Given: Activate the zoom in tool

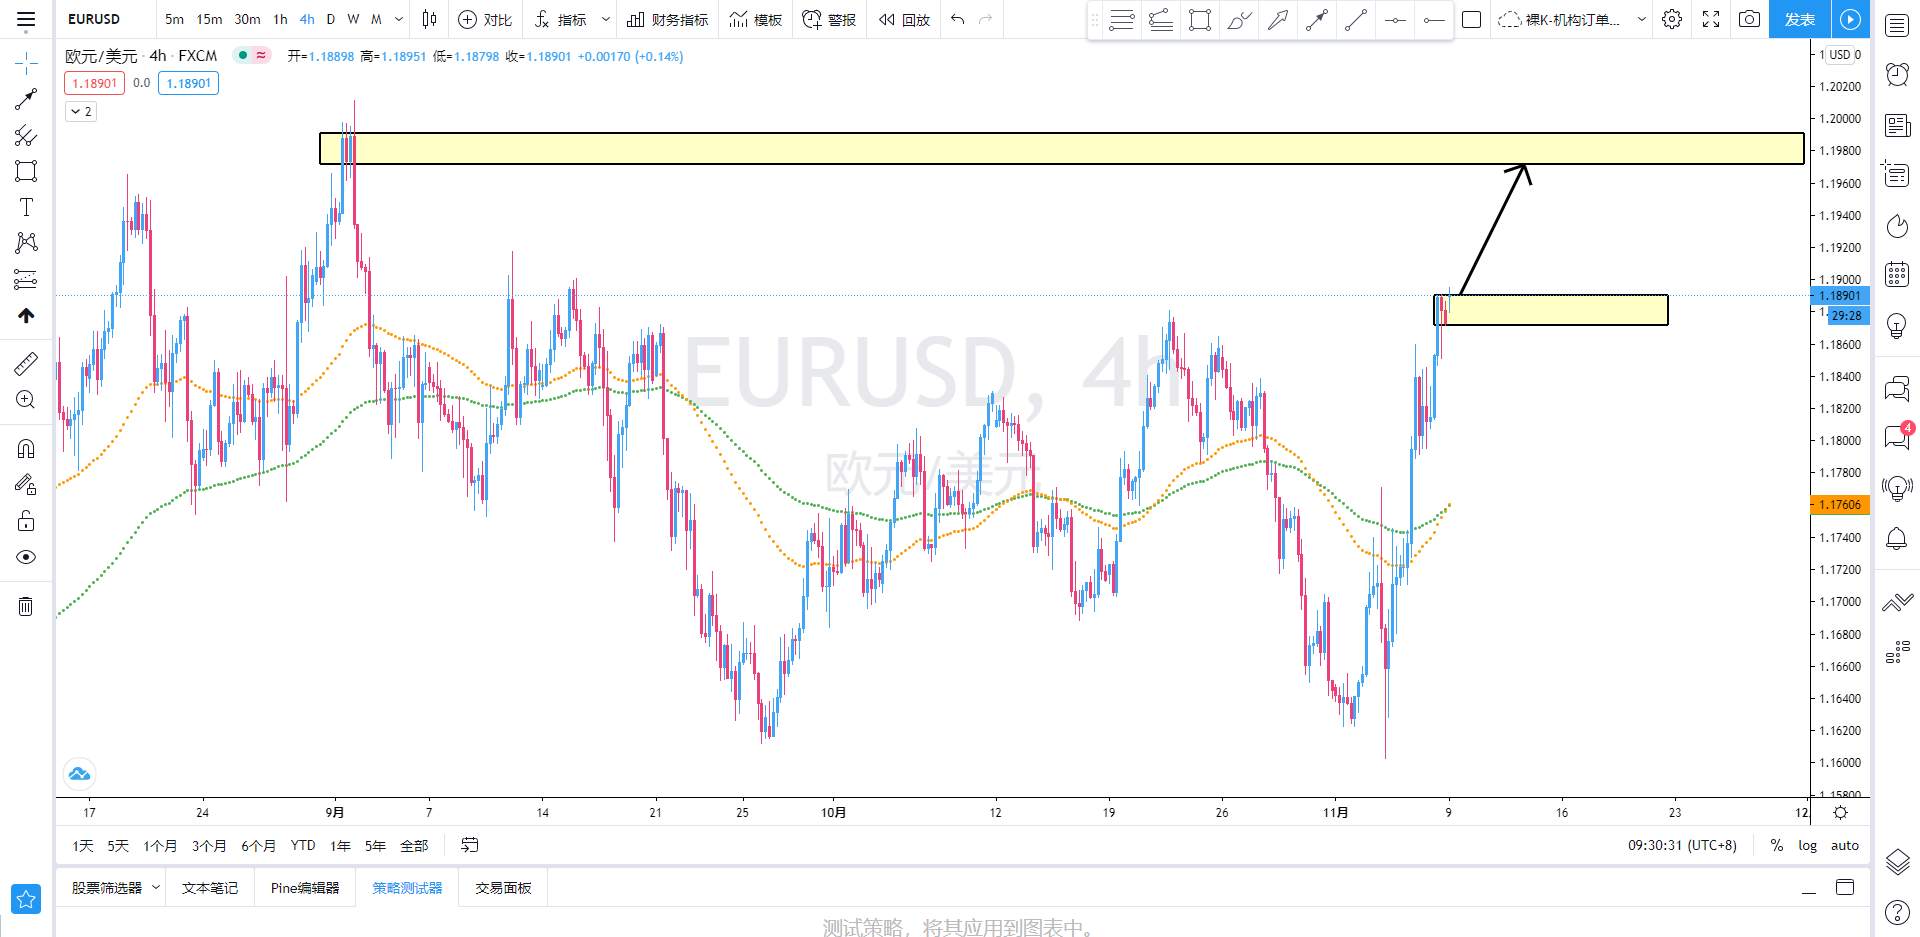Looking at the screenshot, I should click(26, 400).
